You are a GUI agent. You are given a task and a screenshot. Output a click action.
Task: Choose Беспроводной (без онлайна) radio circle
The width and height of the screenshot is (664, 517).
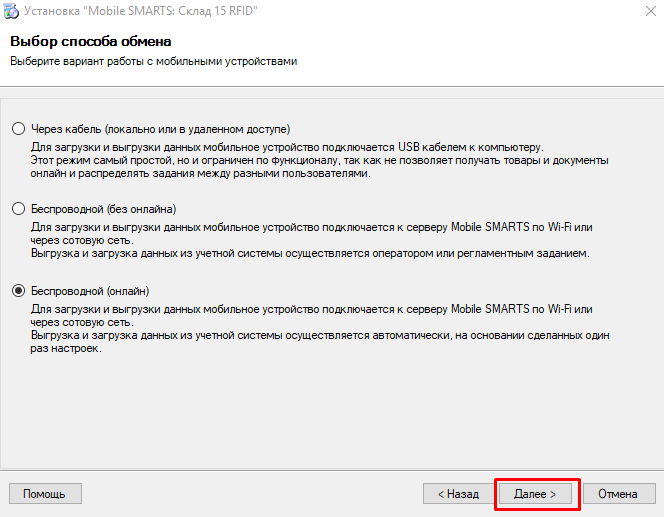18,208
